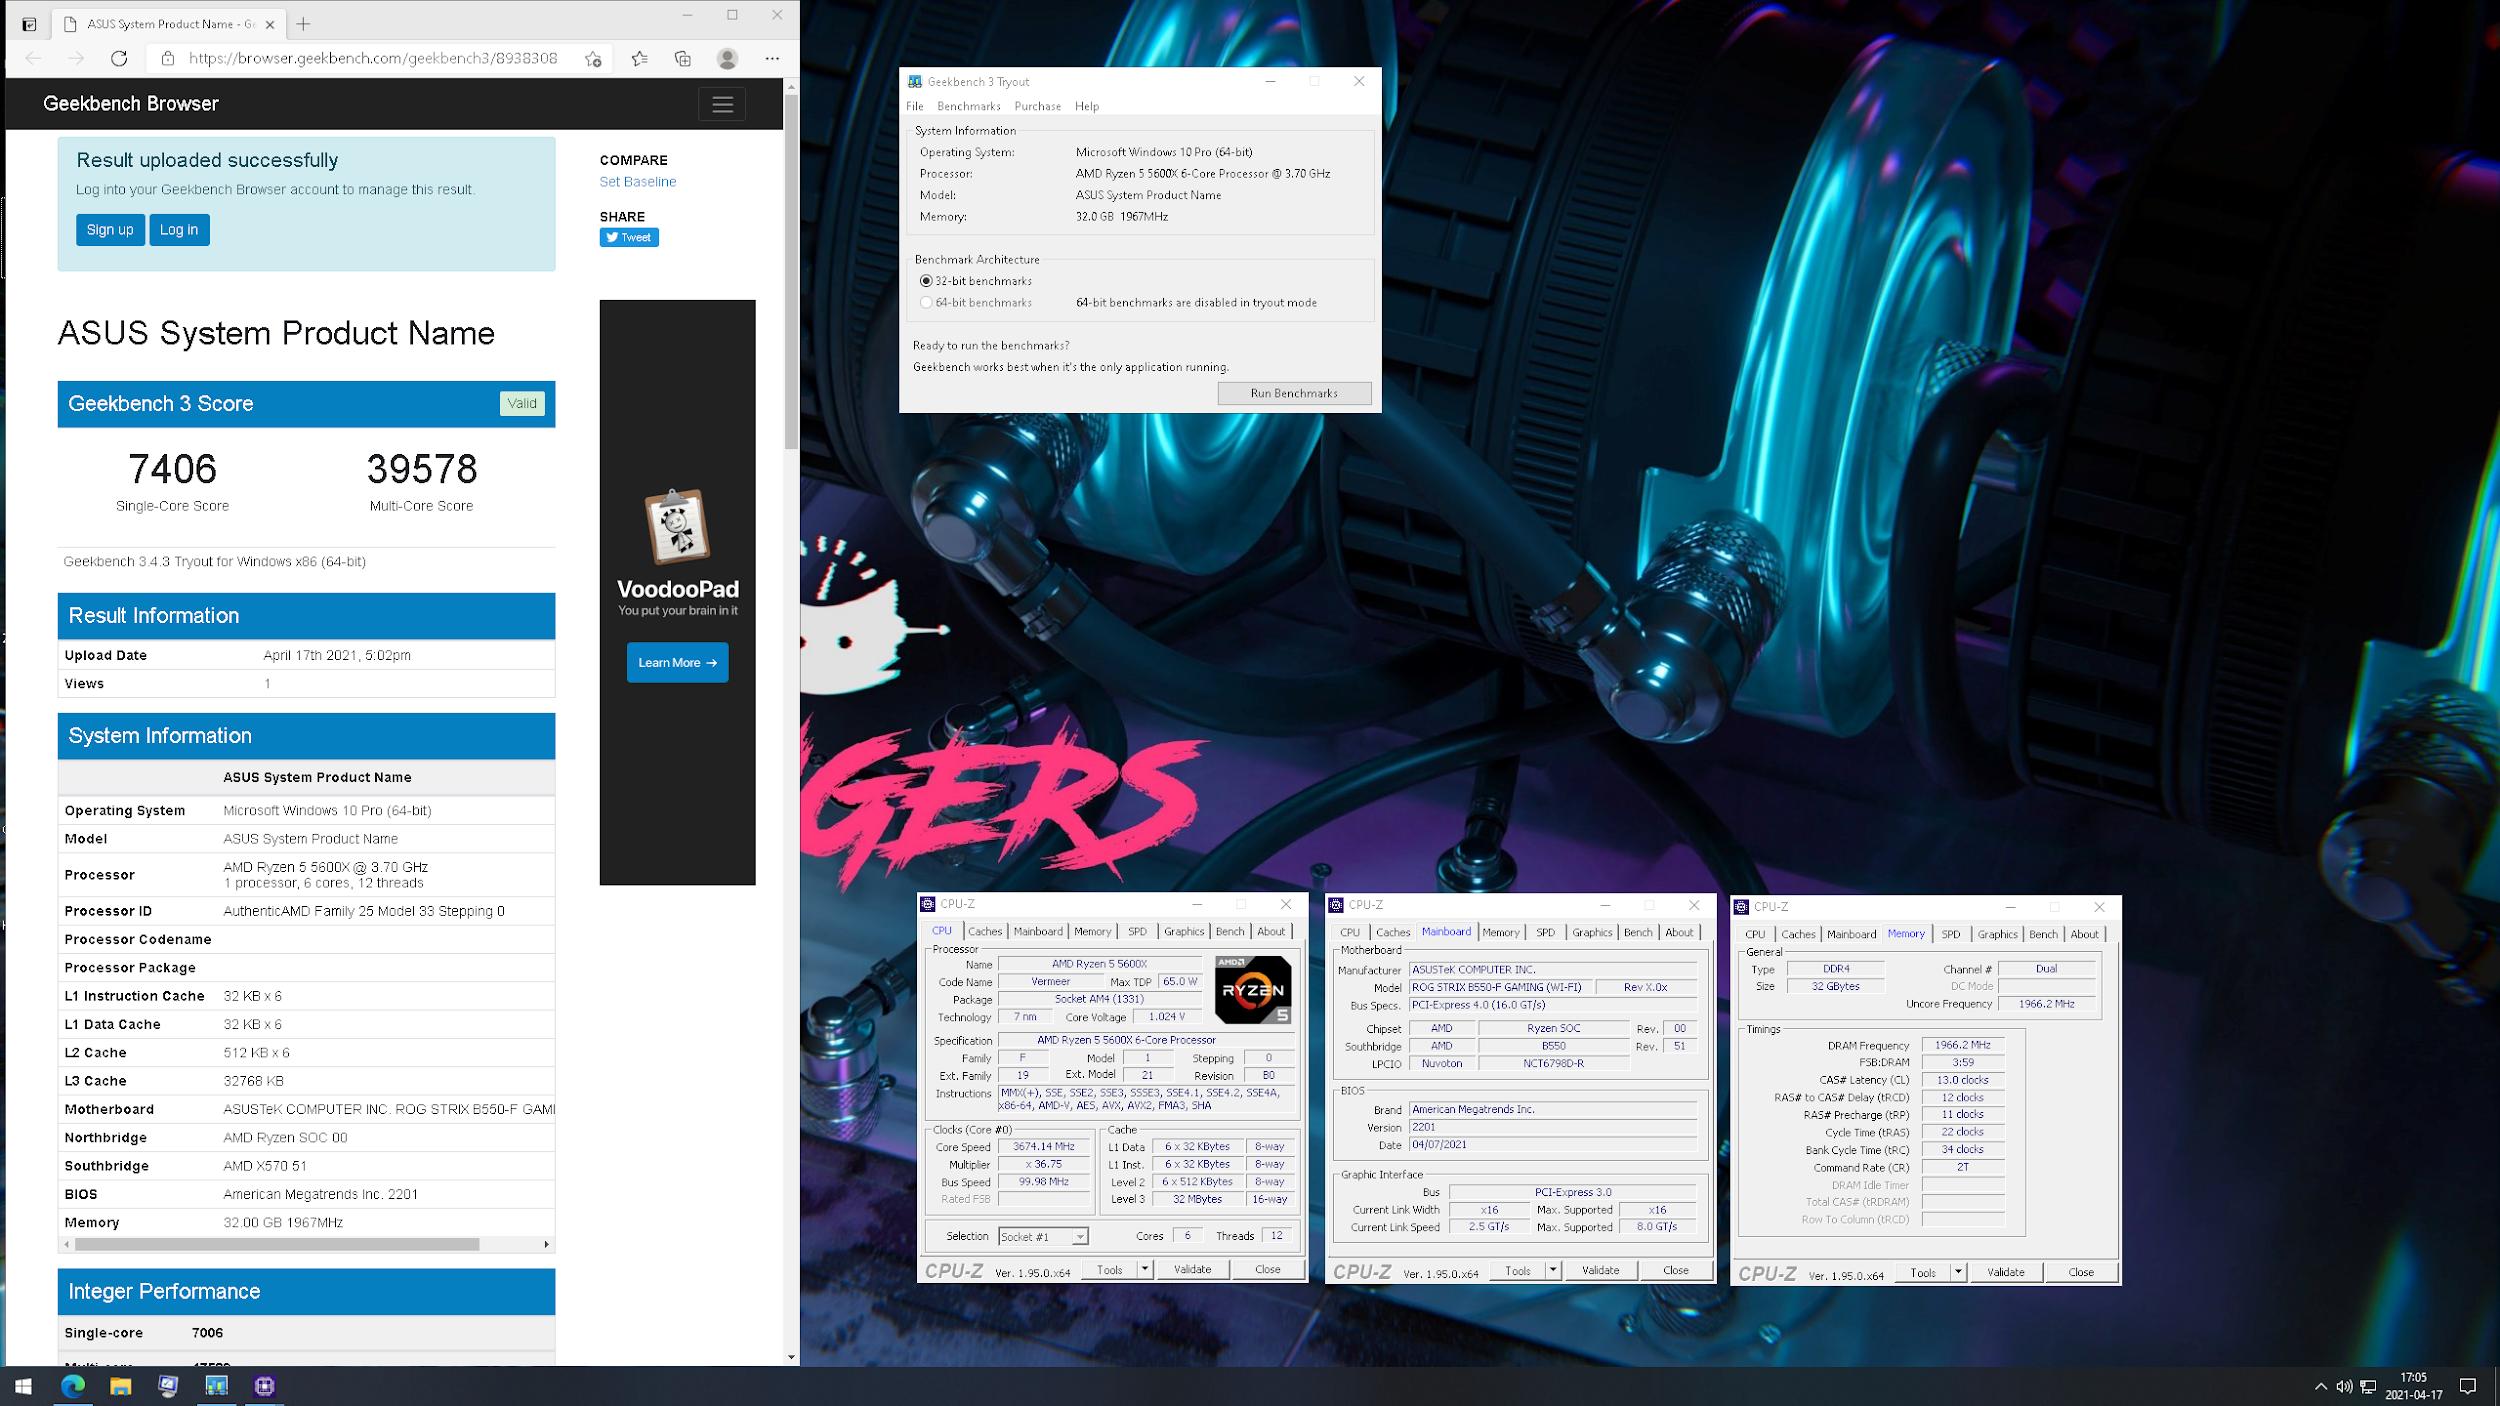Open About tab in the Memory CPU-Z window

(x=2084, y=934)
